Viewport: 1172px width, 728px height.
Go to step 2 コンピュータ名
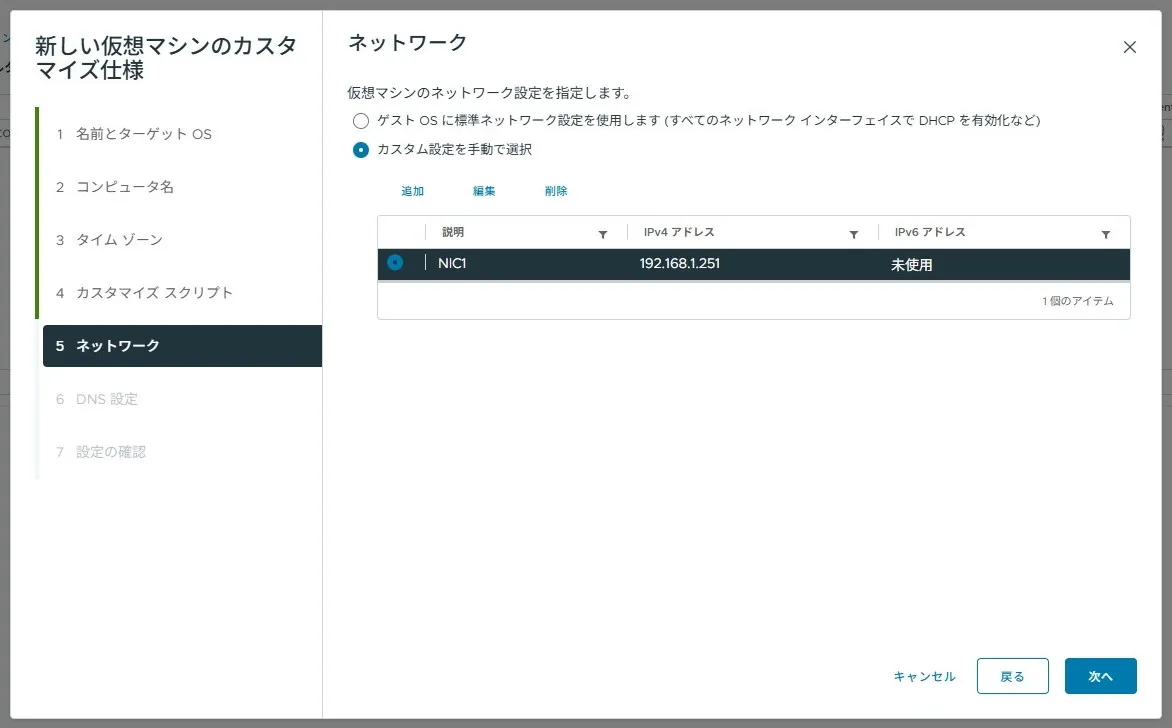pyautogui.click(x=182, y=187)
